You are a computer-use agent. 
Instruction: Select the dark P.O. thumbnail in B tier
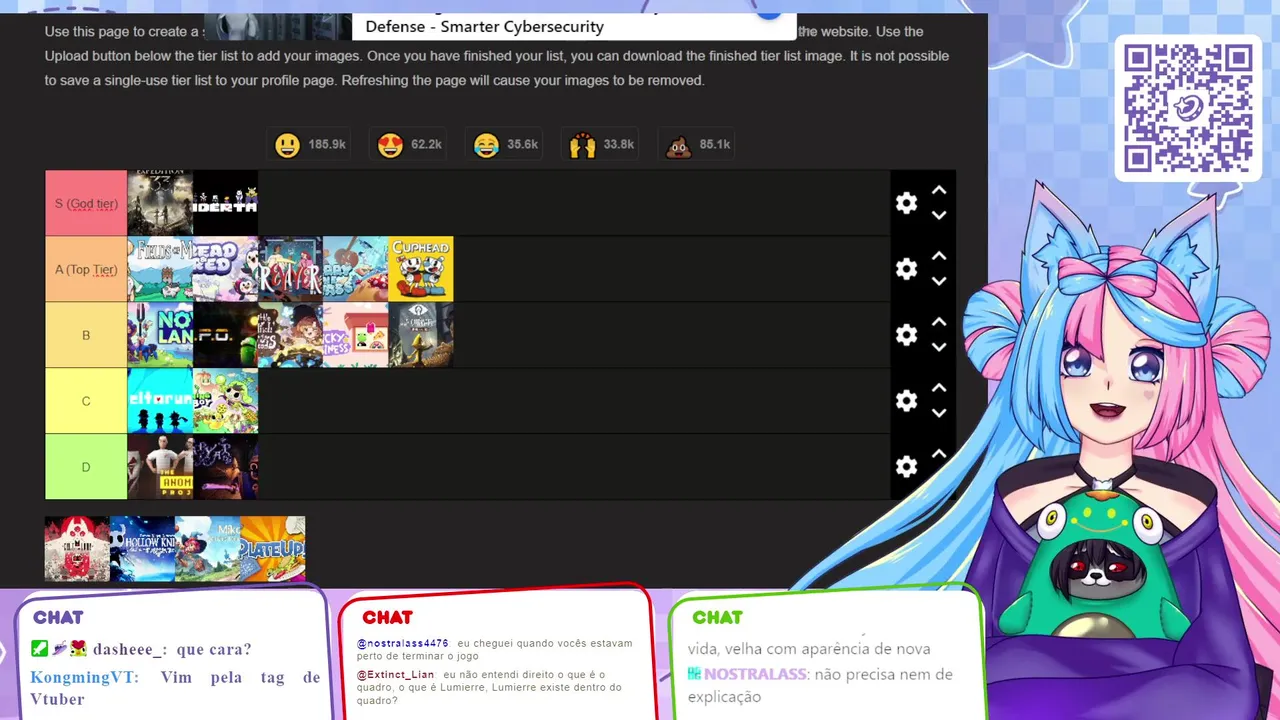[225, 335]
